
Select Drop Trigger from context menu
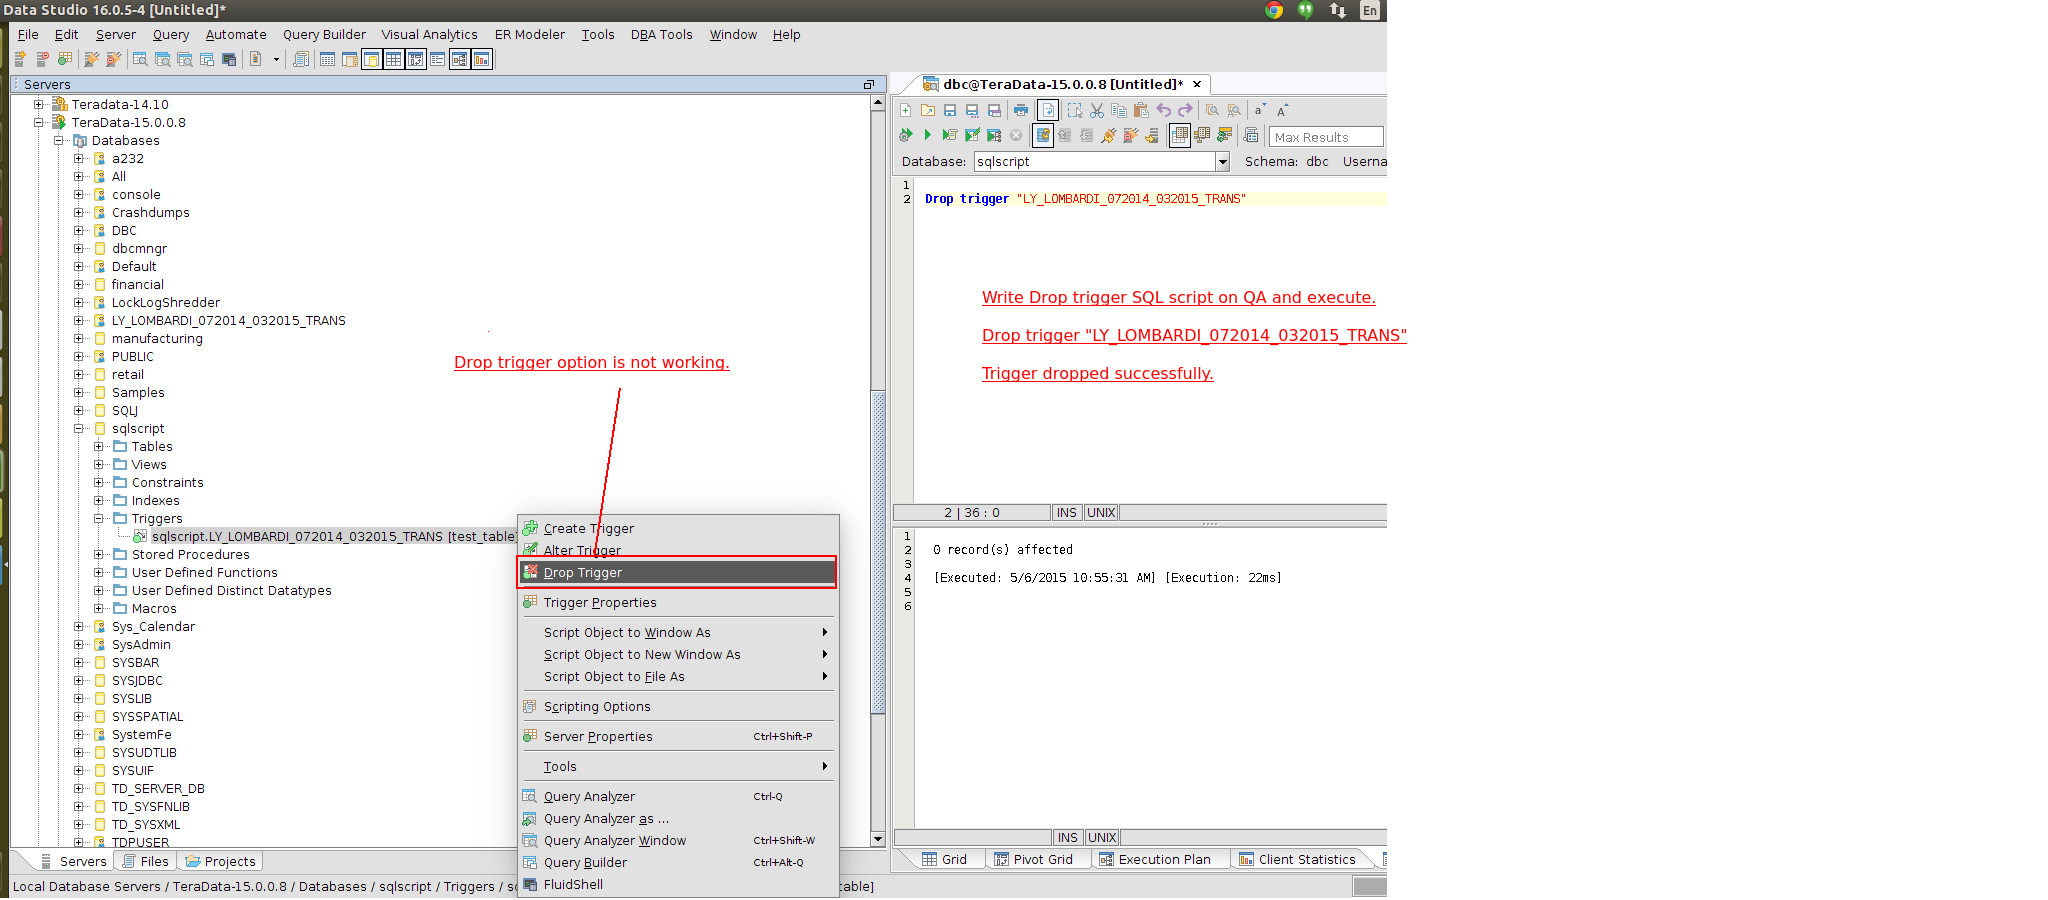[x=679, y=572]
